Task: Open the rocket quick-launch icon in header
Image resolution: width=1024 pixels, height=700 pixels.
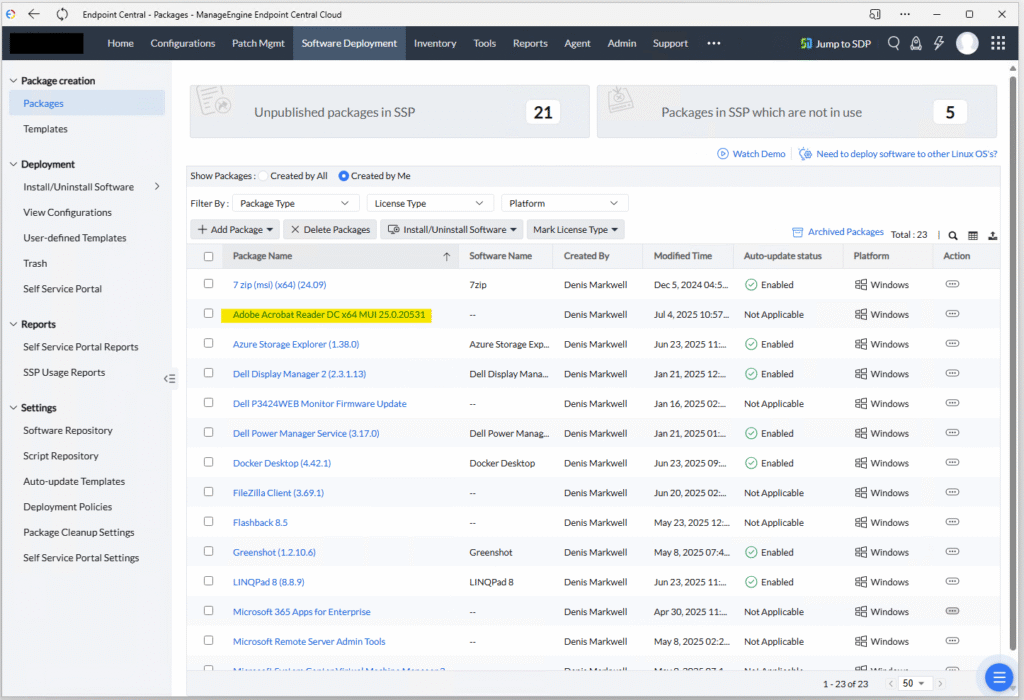Action: pyautogui.click(x=916, y=43)
